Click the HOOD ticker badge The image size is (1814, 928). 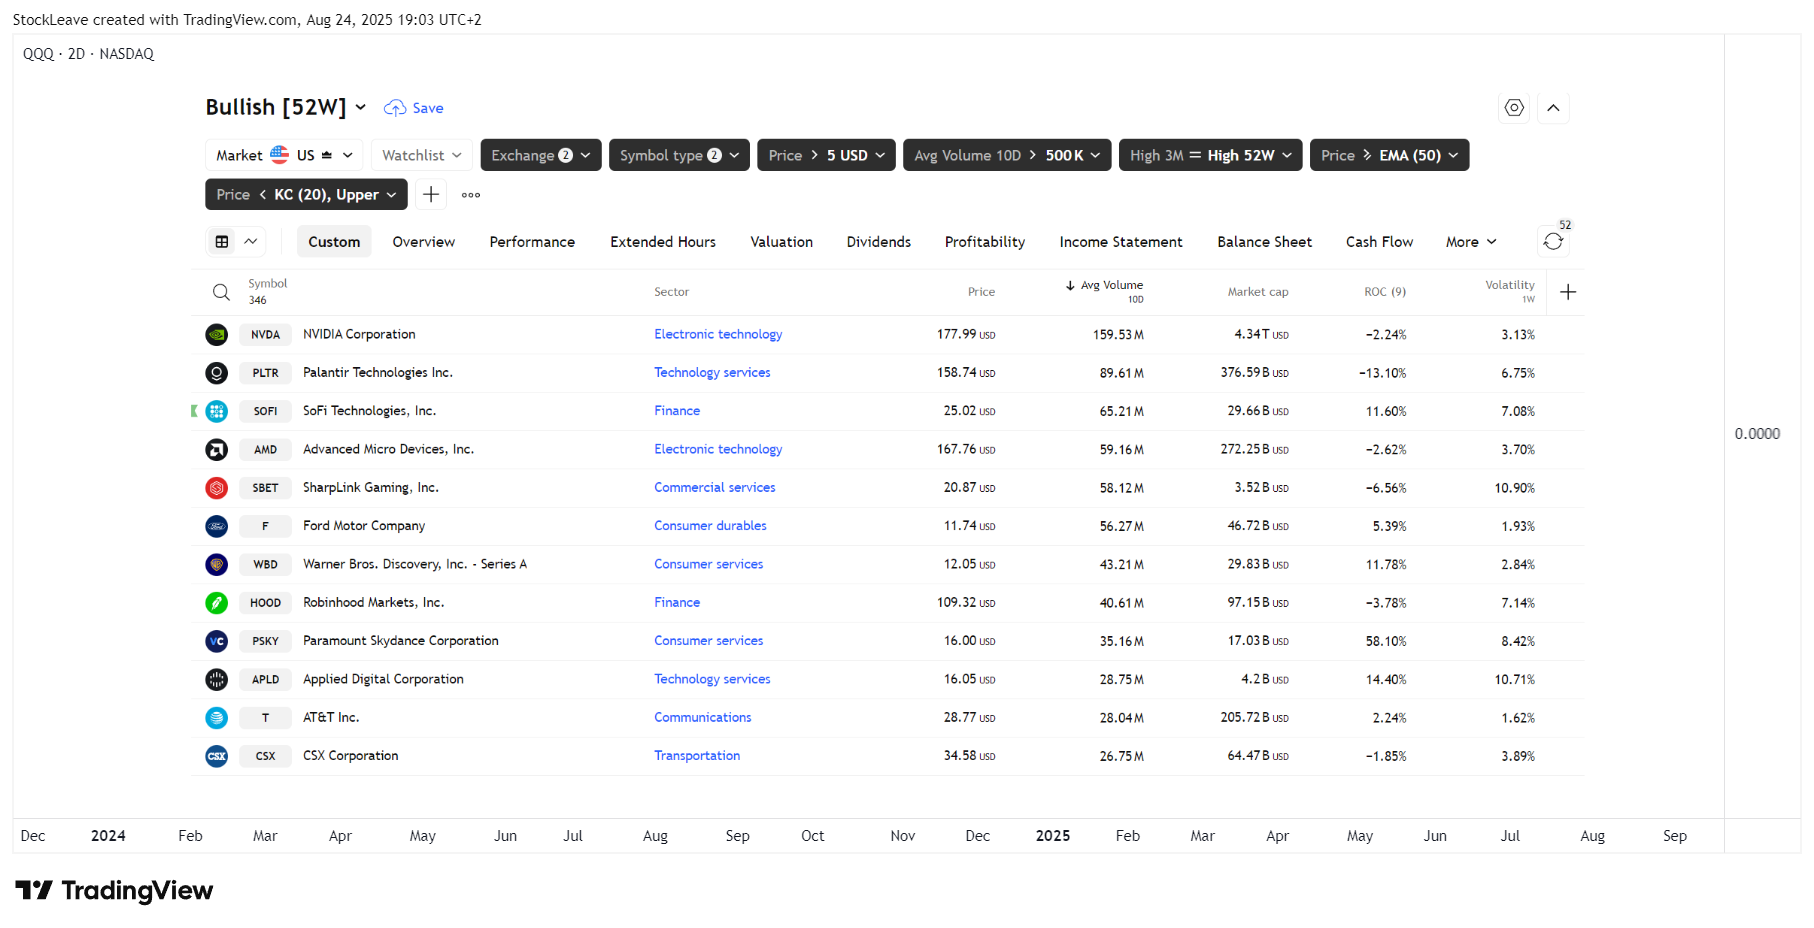(265, 603)
